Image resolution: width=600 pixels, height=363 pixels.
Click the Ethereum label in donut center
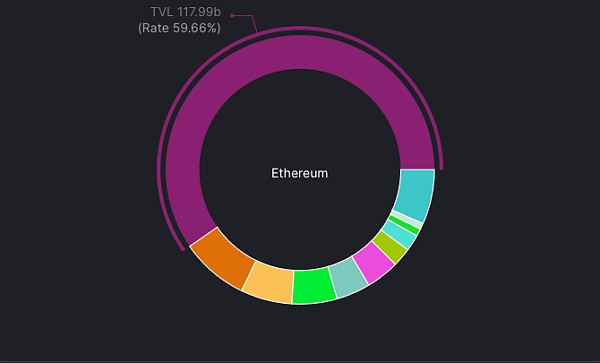tap(300, 173)
